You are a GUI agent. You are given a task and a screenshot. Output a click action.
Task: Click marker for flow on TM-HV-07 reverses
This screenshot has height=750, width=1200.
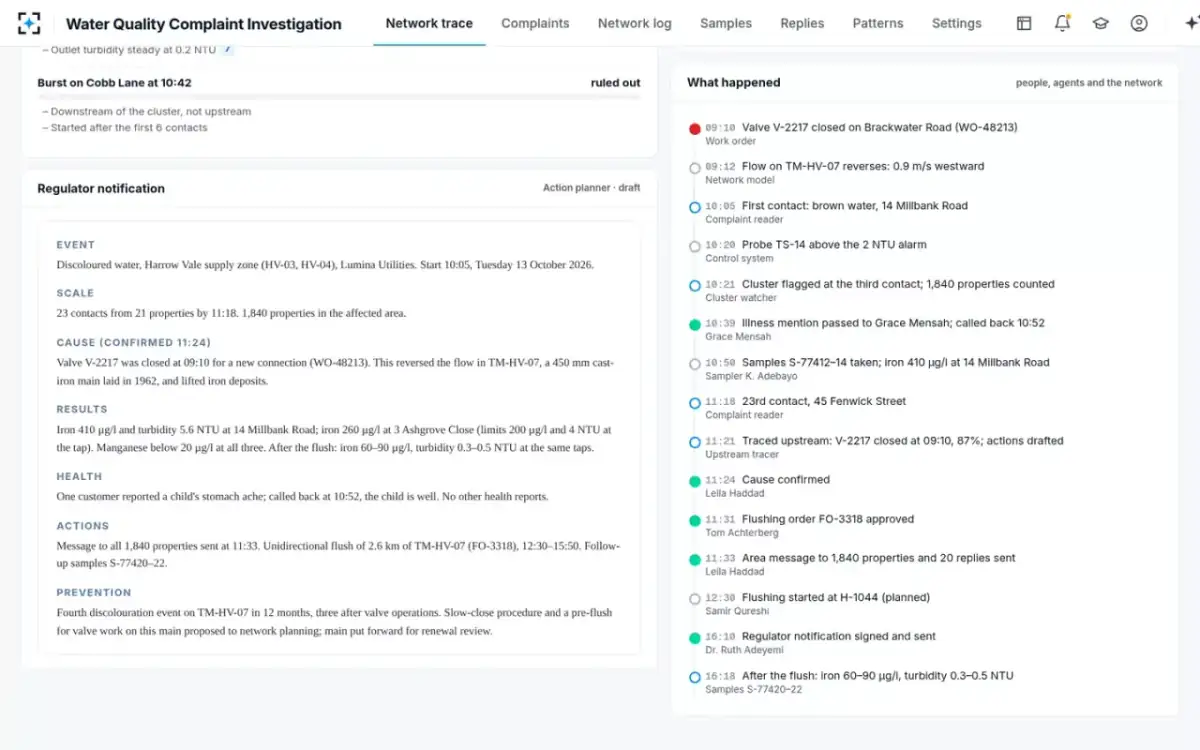coord(695,168)
